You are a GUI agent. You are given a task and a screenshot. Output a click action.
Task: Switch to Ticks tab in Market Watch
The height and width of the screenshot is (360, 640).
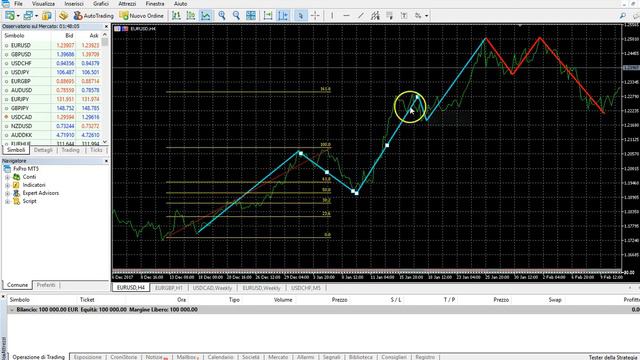96,150
